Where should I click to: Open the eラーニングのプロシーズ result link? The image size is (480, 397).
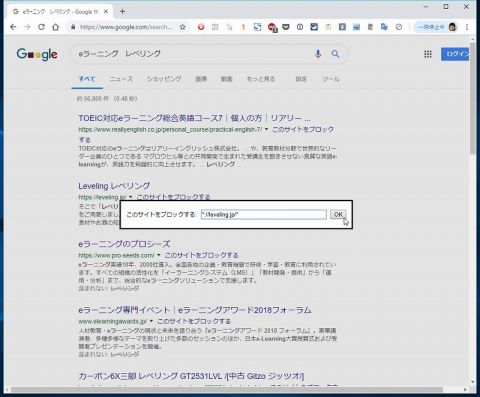[124, 244]
